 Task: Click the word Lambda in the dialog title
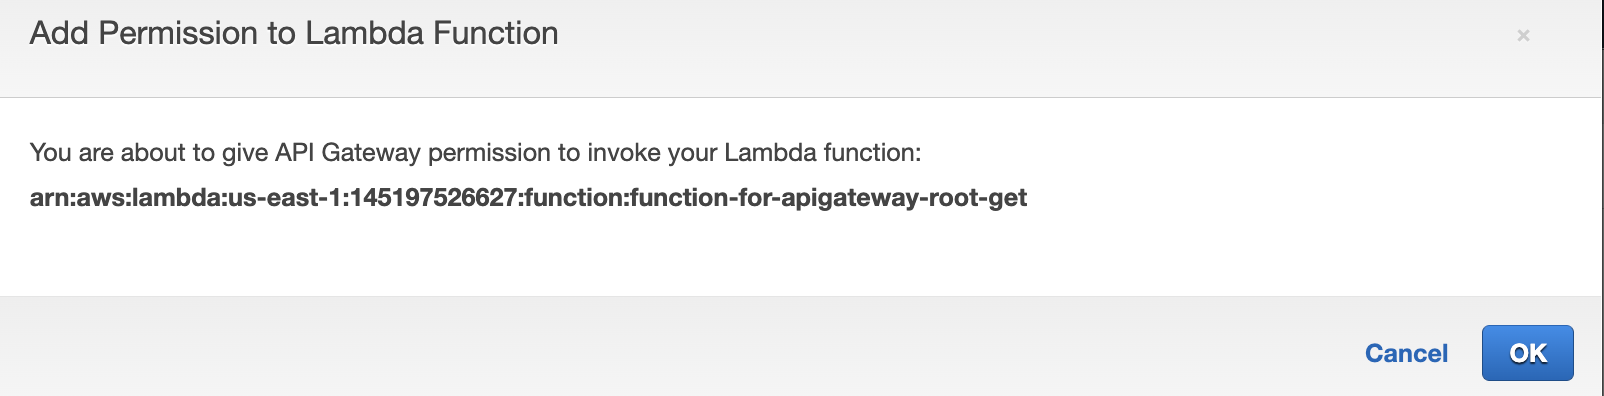tap(365, 33)
